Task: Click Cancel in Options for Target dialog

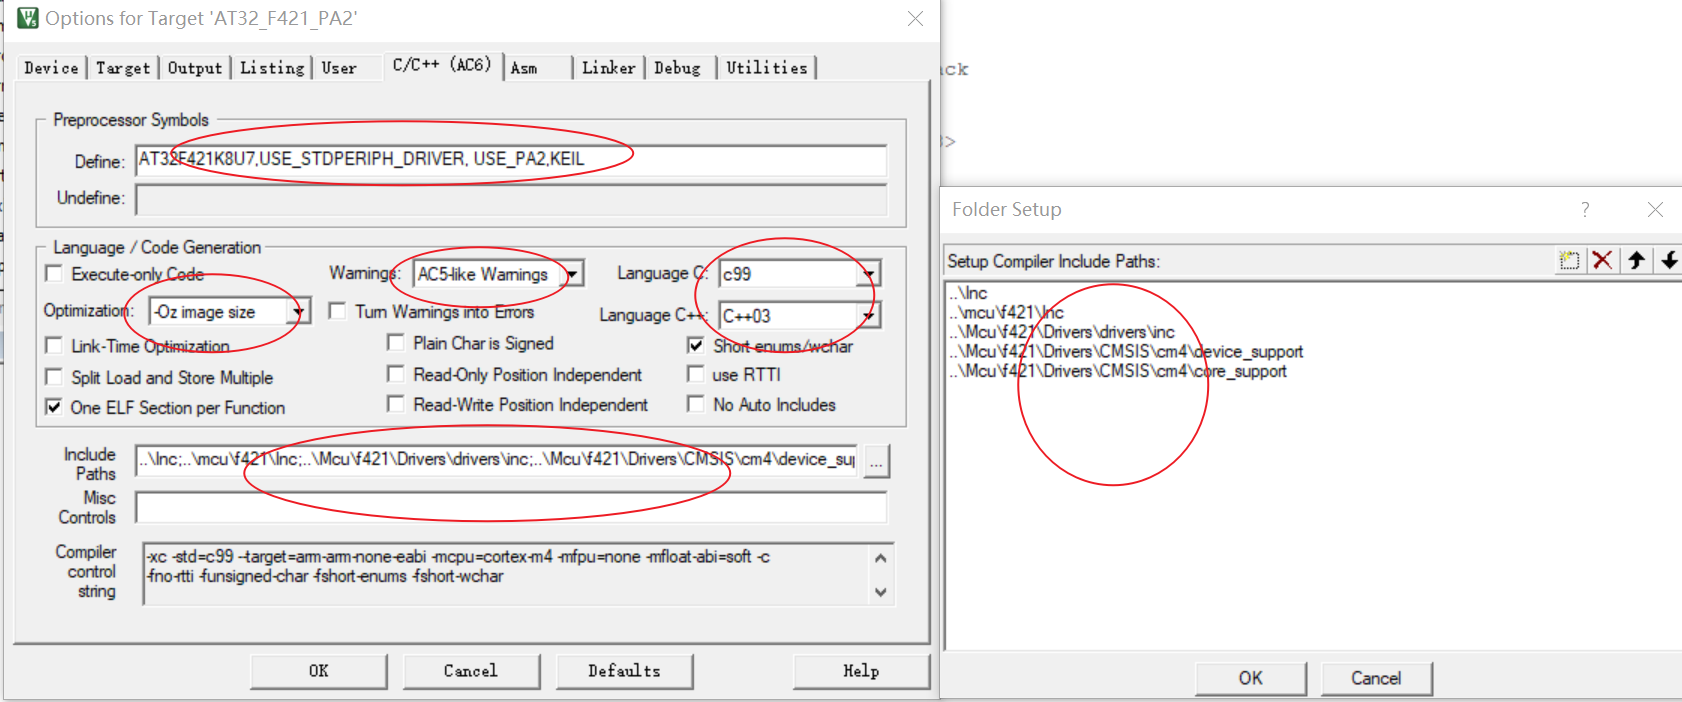Action: (x=471, y=671)
